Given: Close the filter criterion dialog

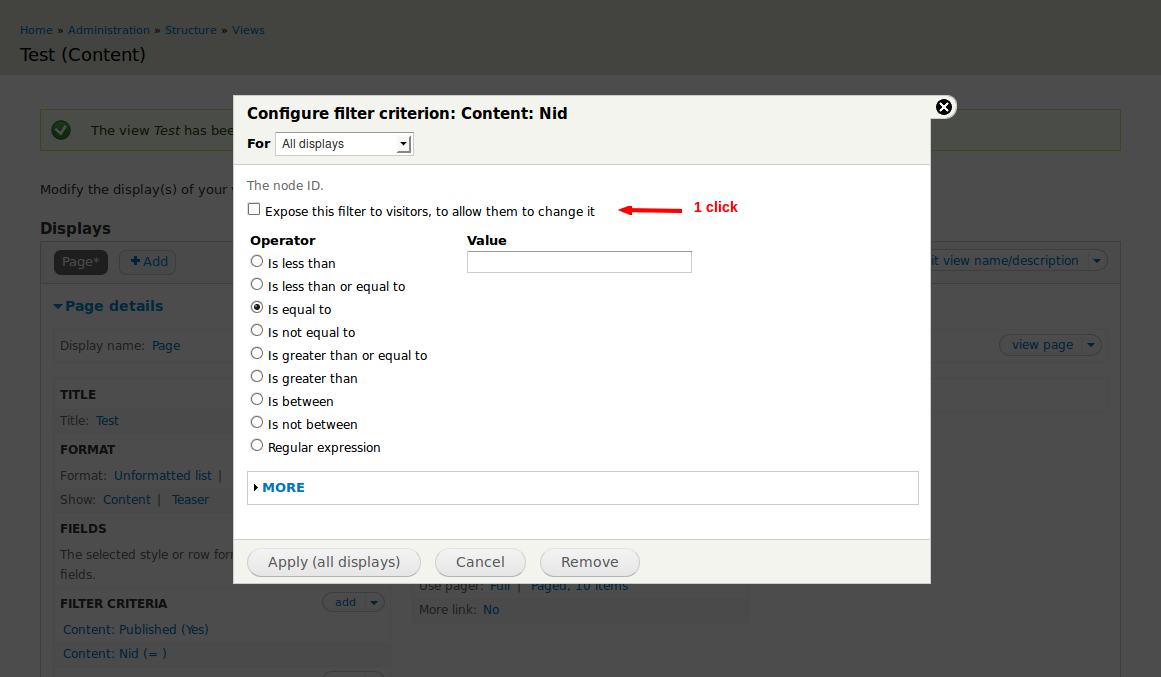Looking at the screenshot, I should click(x=943, y=107).
